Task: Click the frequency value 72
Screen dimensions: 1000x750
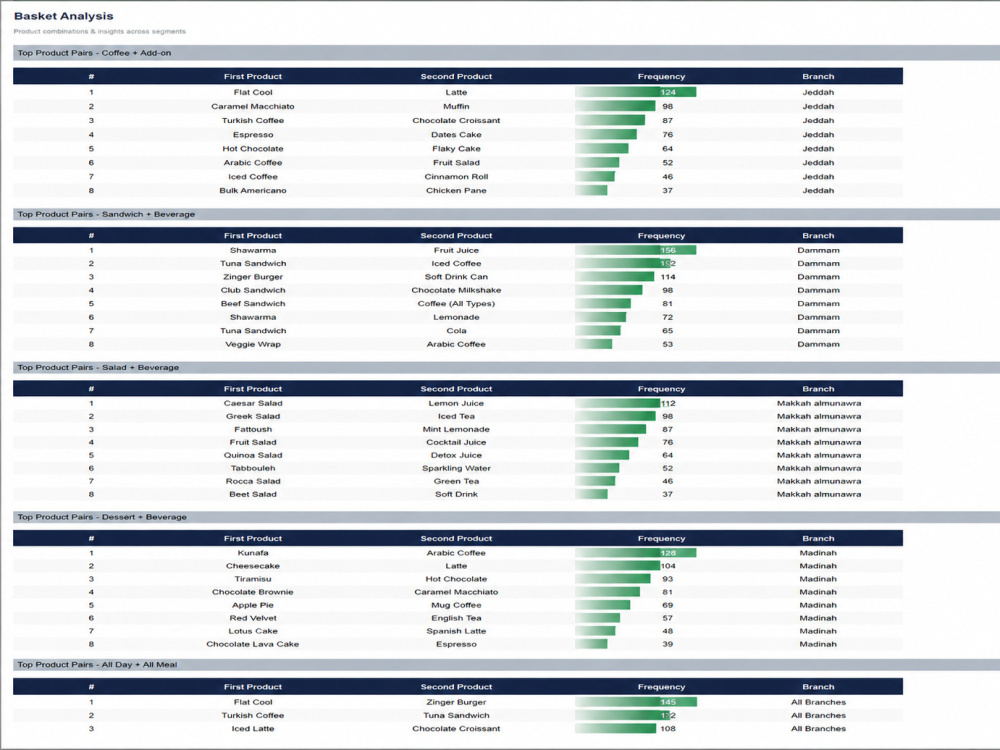Action: pyautogui.click(x=667, y=317)
